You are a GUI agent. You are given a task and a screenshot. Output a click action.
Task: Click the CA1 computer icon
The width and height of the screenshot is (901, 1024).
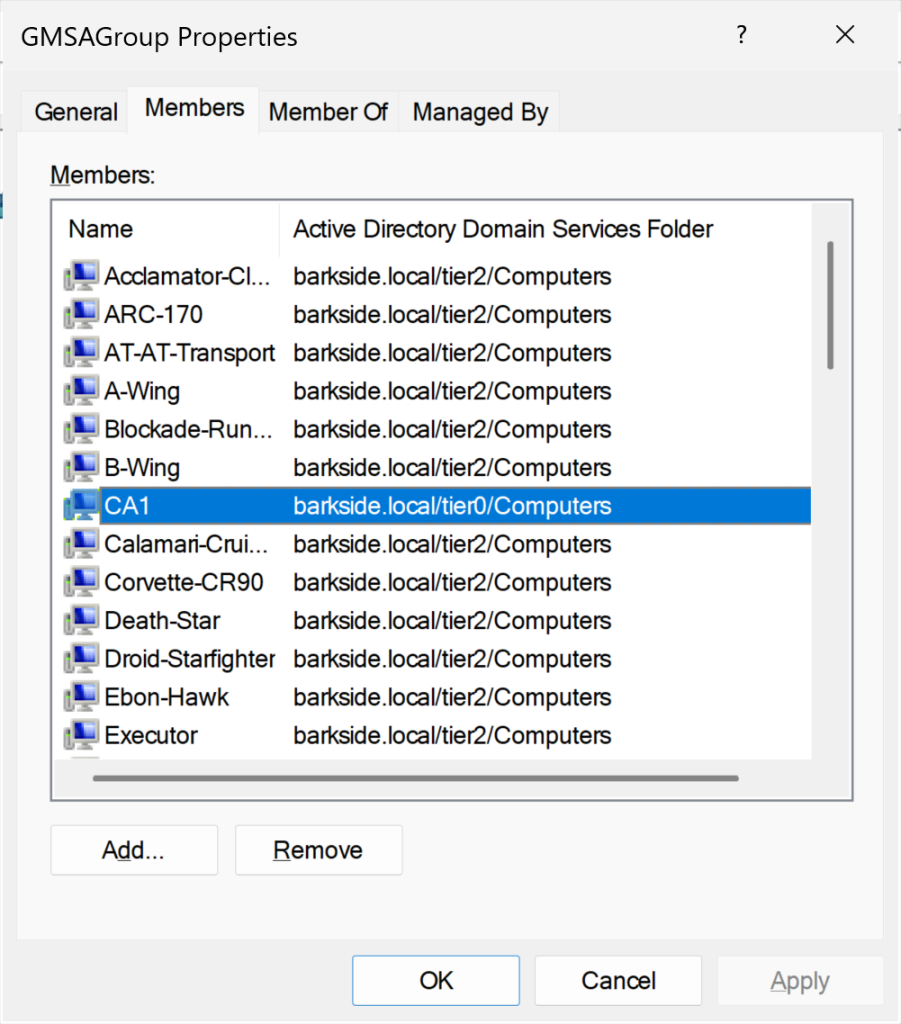(x=81, y=506)
